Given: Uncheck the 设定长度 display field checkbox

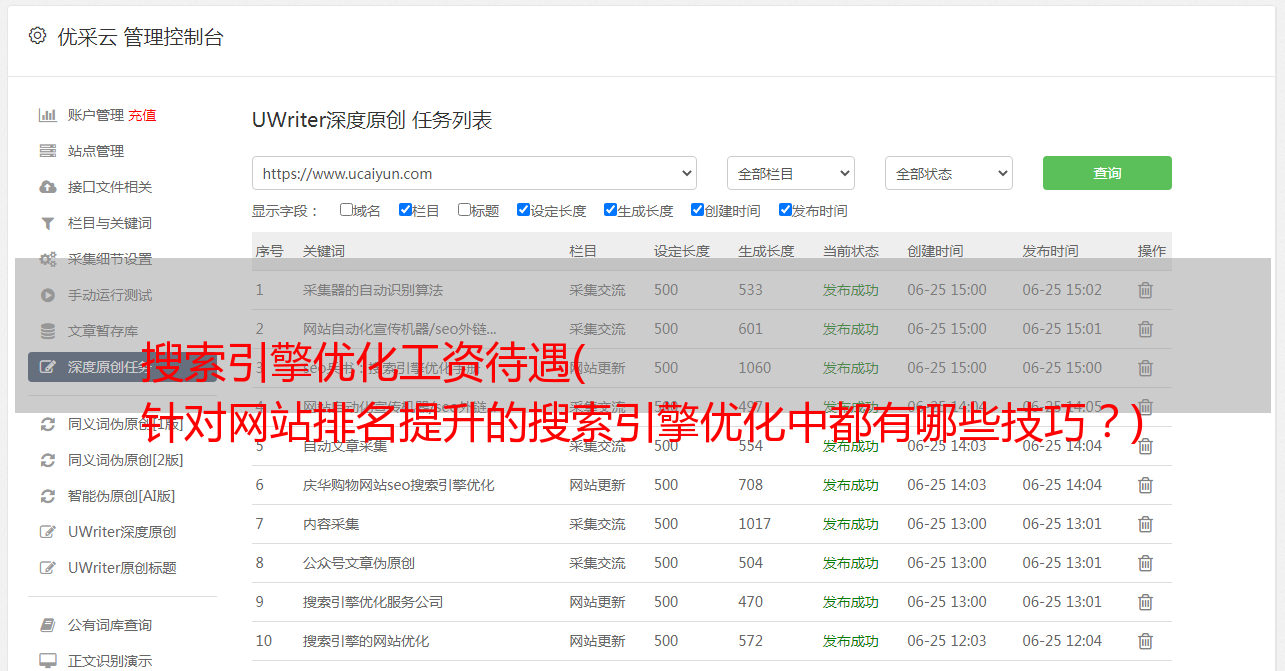Looking at the screenshot, I should 523,210.
